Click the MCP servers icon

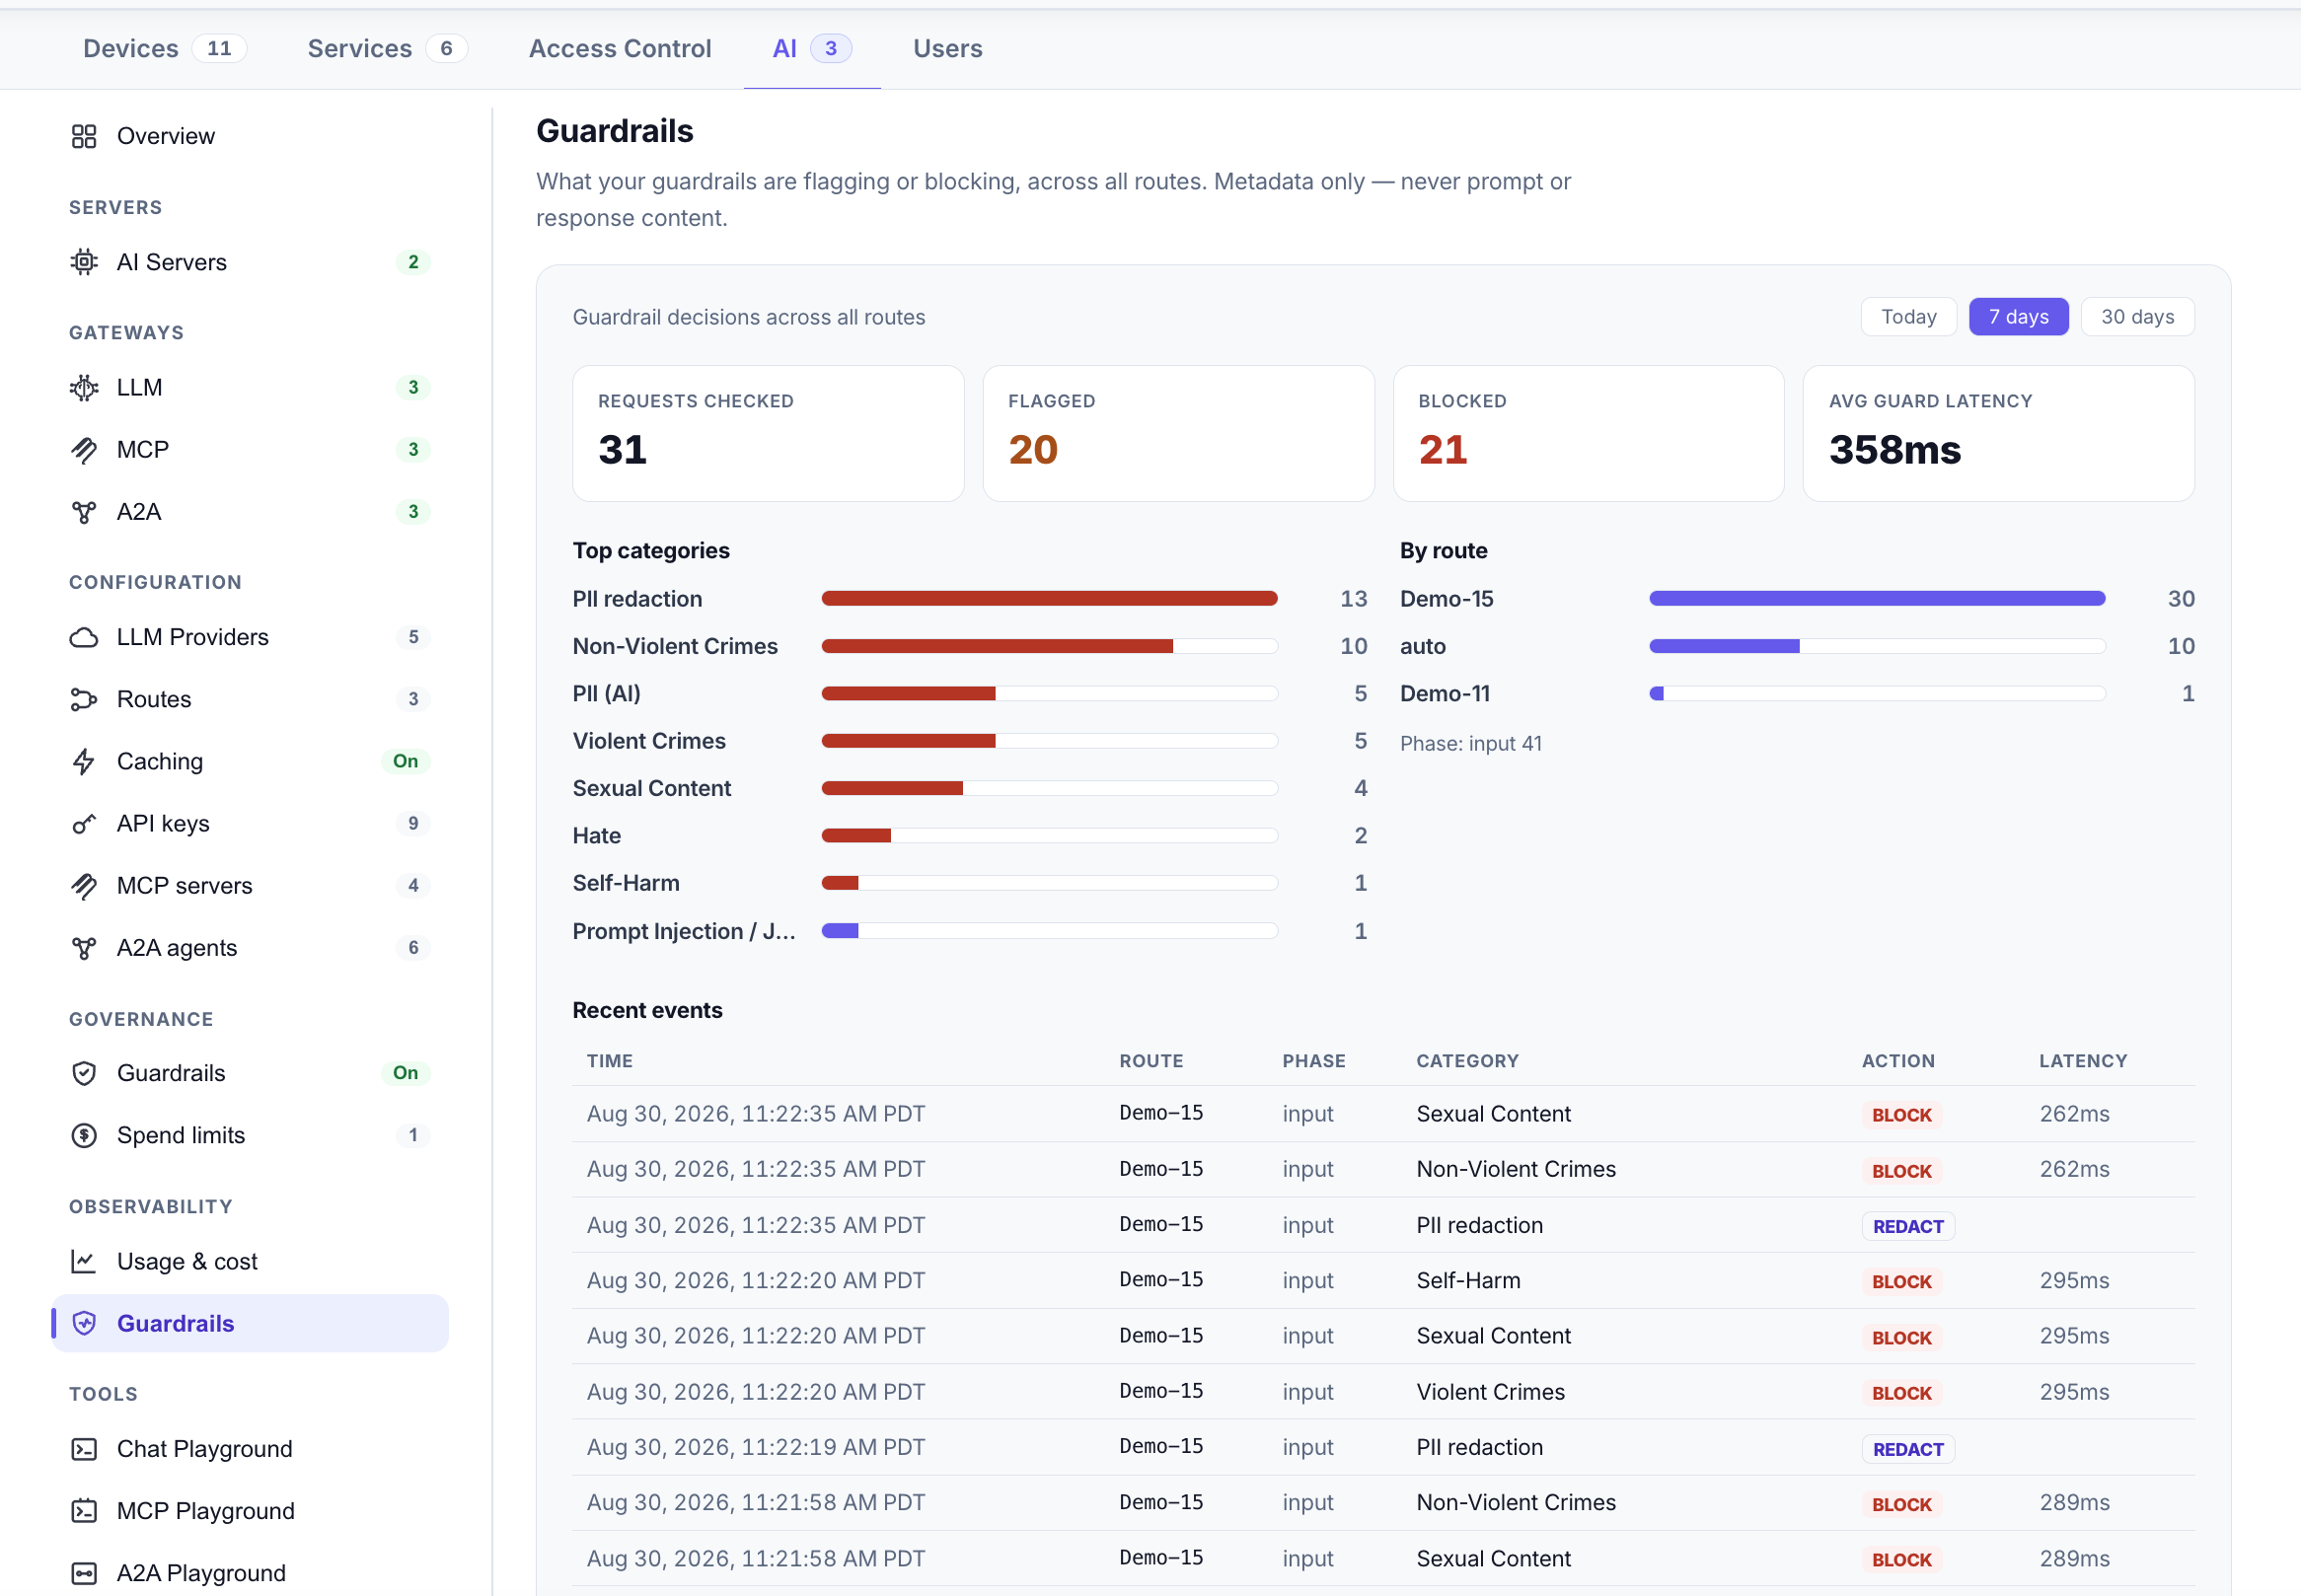point(84,886)
